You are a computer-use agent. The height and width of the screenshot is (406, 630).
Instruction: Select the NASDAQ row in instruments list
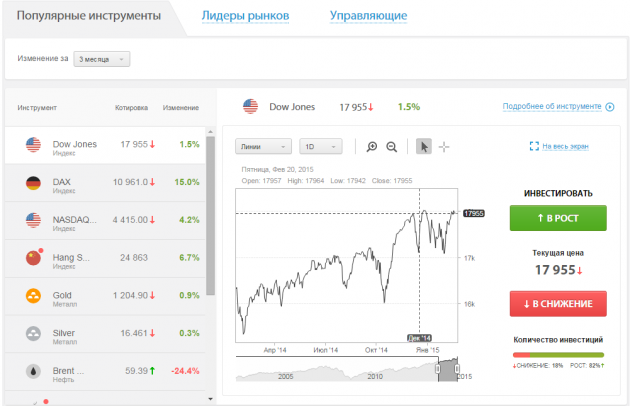coord(110,221)
